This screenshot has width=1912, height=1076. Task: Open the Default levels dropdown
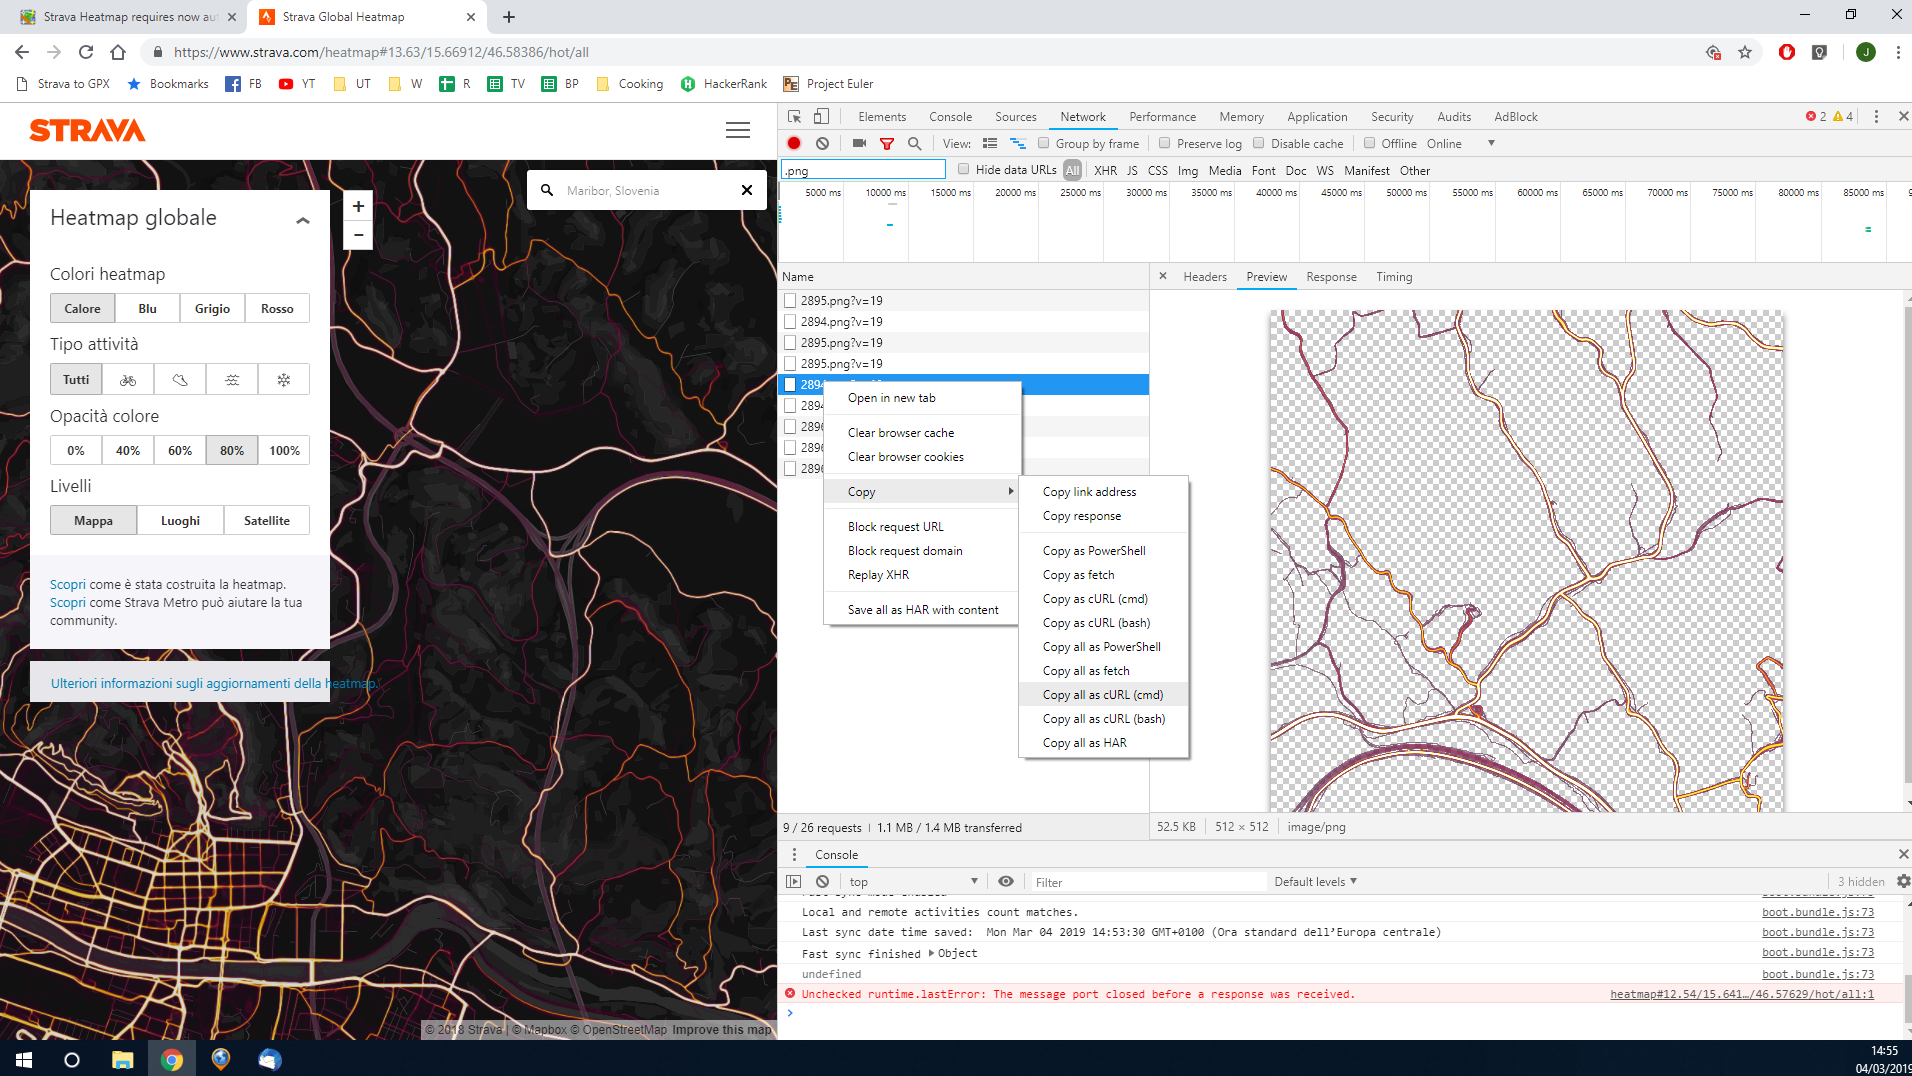[1315, 882]
